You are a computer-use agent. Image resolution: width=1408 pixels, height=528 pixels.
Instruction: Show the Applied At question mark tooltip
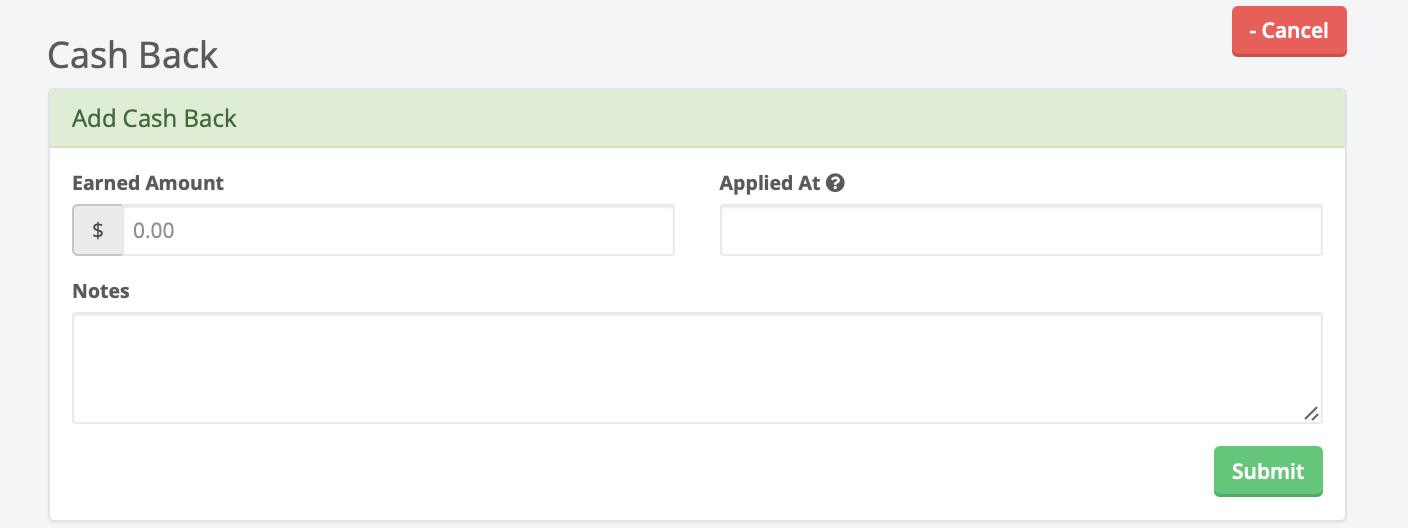[836, 183]
